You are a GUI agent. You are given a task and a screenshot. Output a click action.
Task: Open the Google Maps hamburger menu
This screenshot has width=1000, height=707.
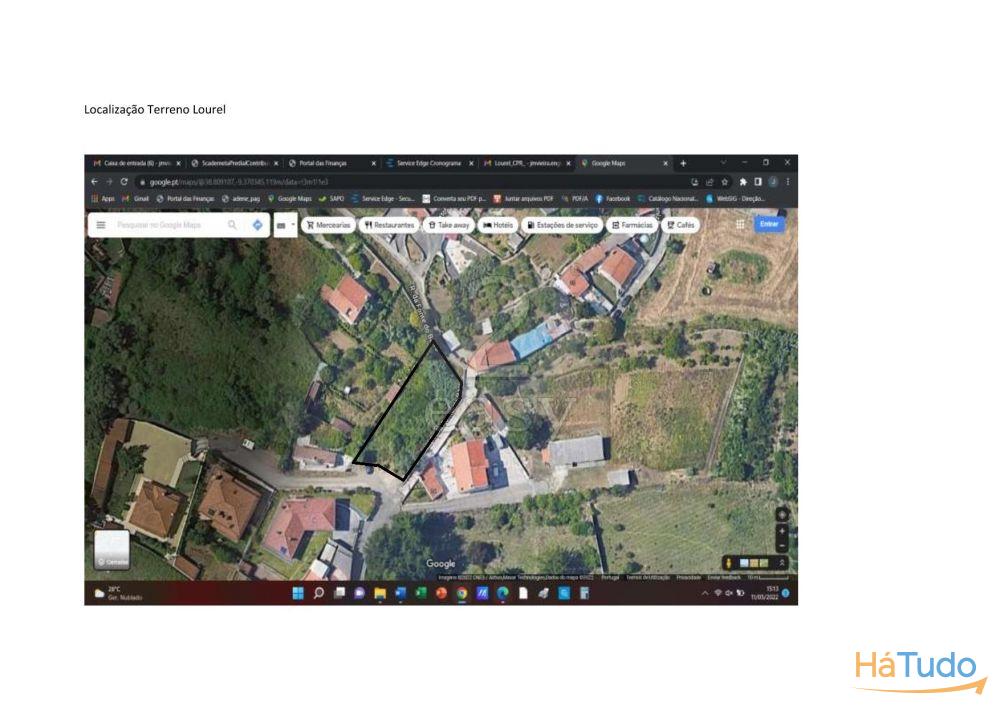(x=101, y=225)
